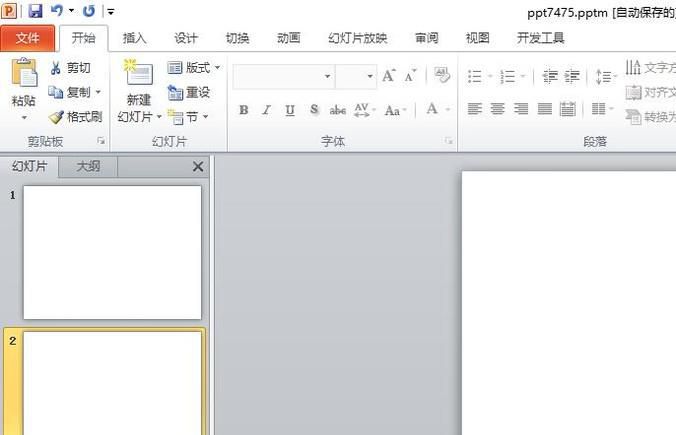Open the 切换 ribbon tab
This screenshot has width=676, height=435.
point(238,38)
